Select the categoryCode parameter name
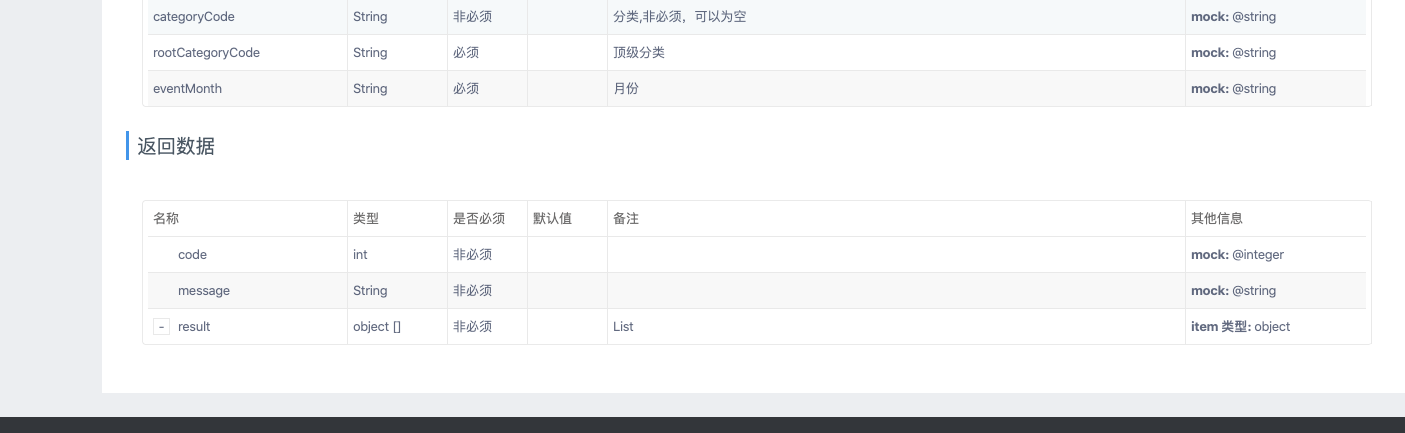This screenshot has height=433, width=1405. pos(194,17)
